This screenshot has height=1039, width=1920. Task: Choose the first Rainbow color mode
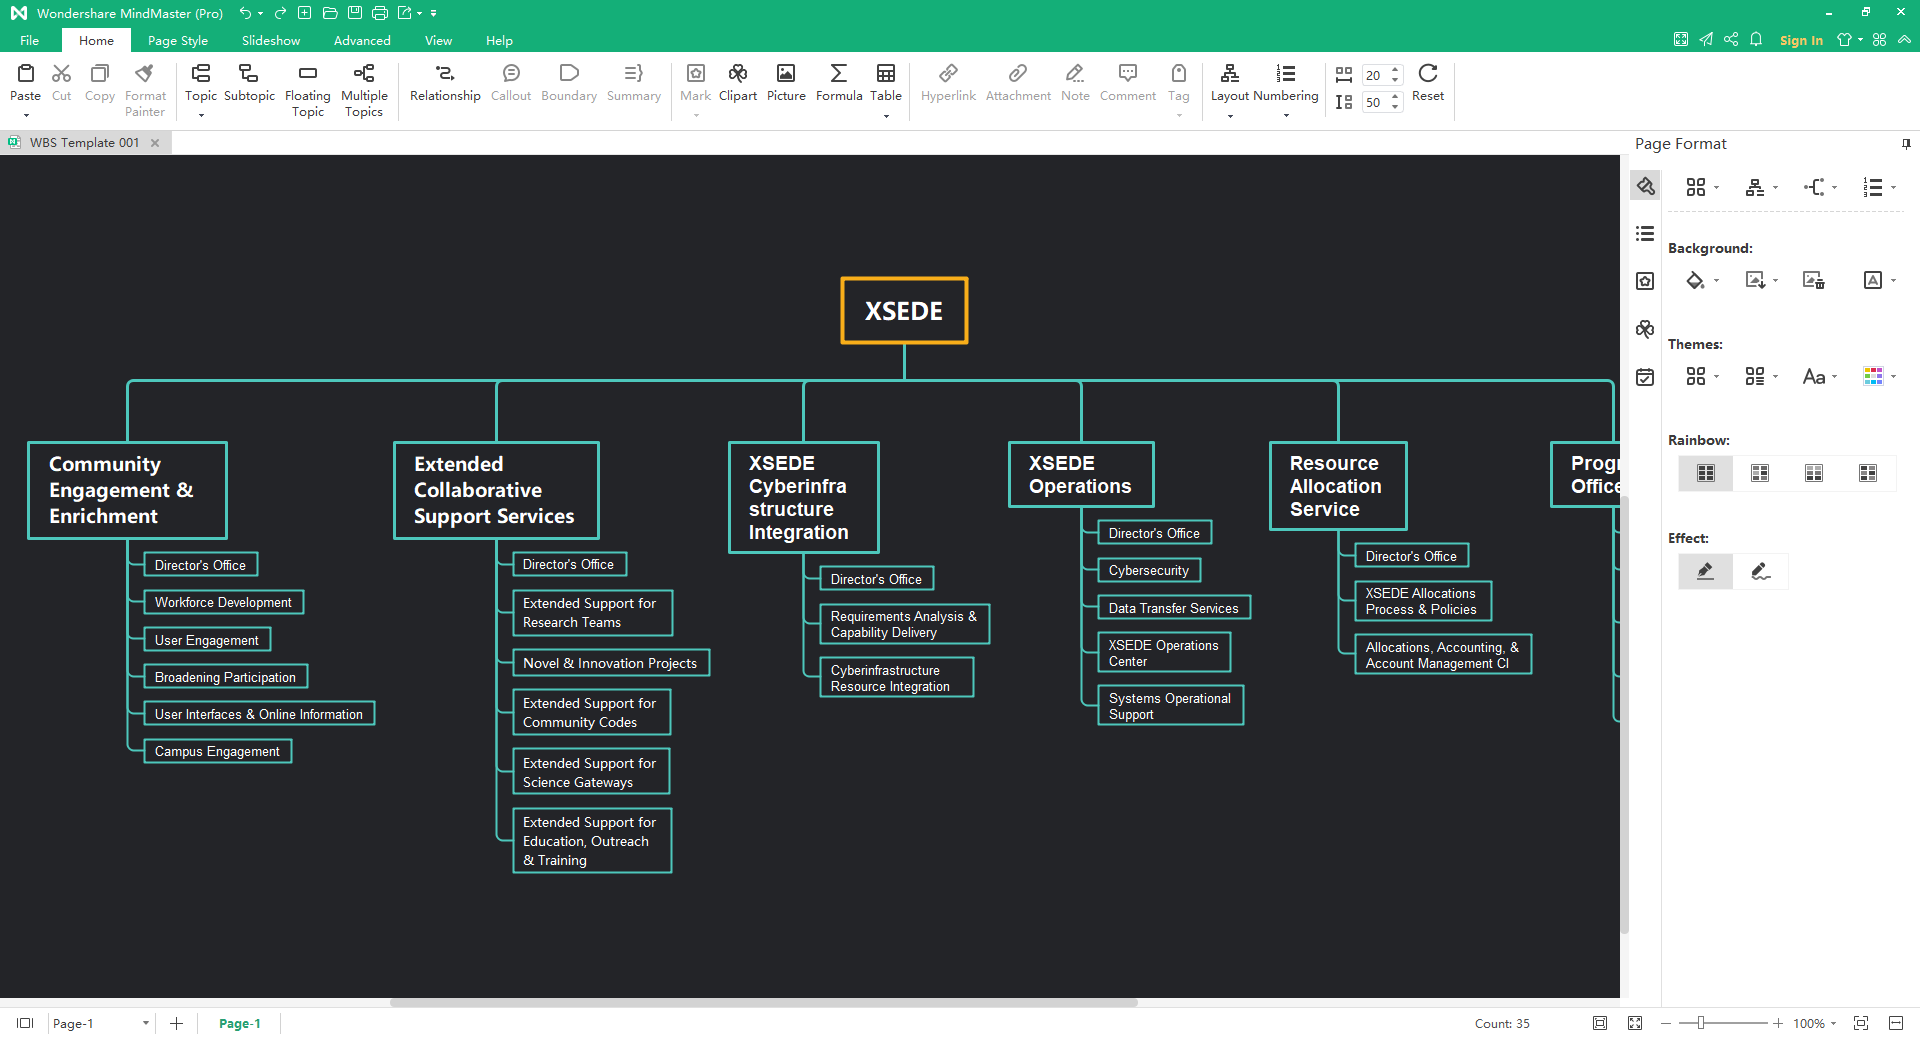tap(1706, 473)
